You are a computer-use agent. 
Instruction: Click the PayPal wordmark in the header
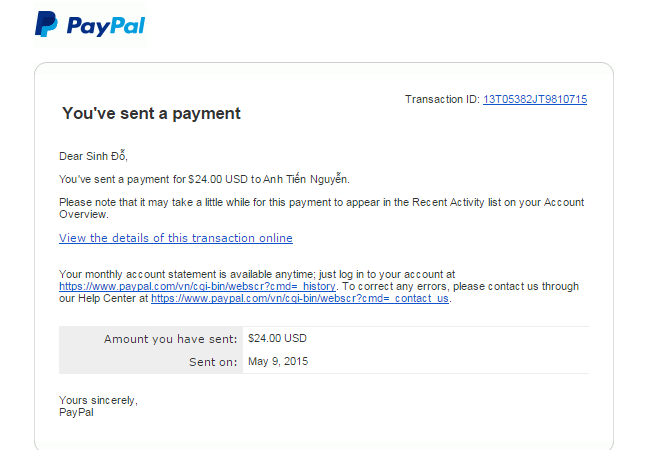coord(106,25)
